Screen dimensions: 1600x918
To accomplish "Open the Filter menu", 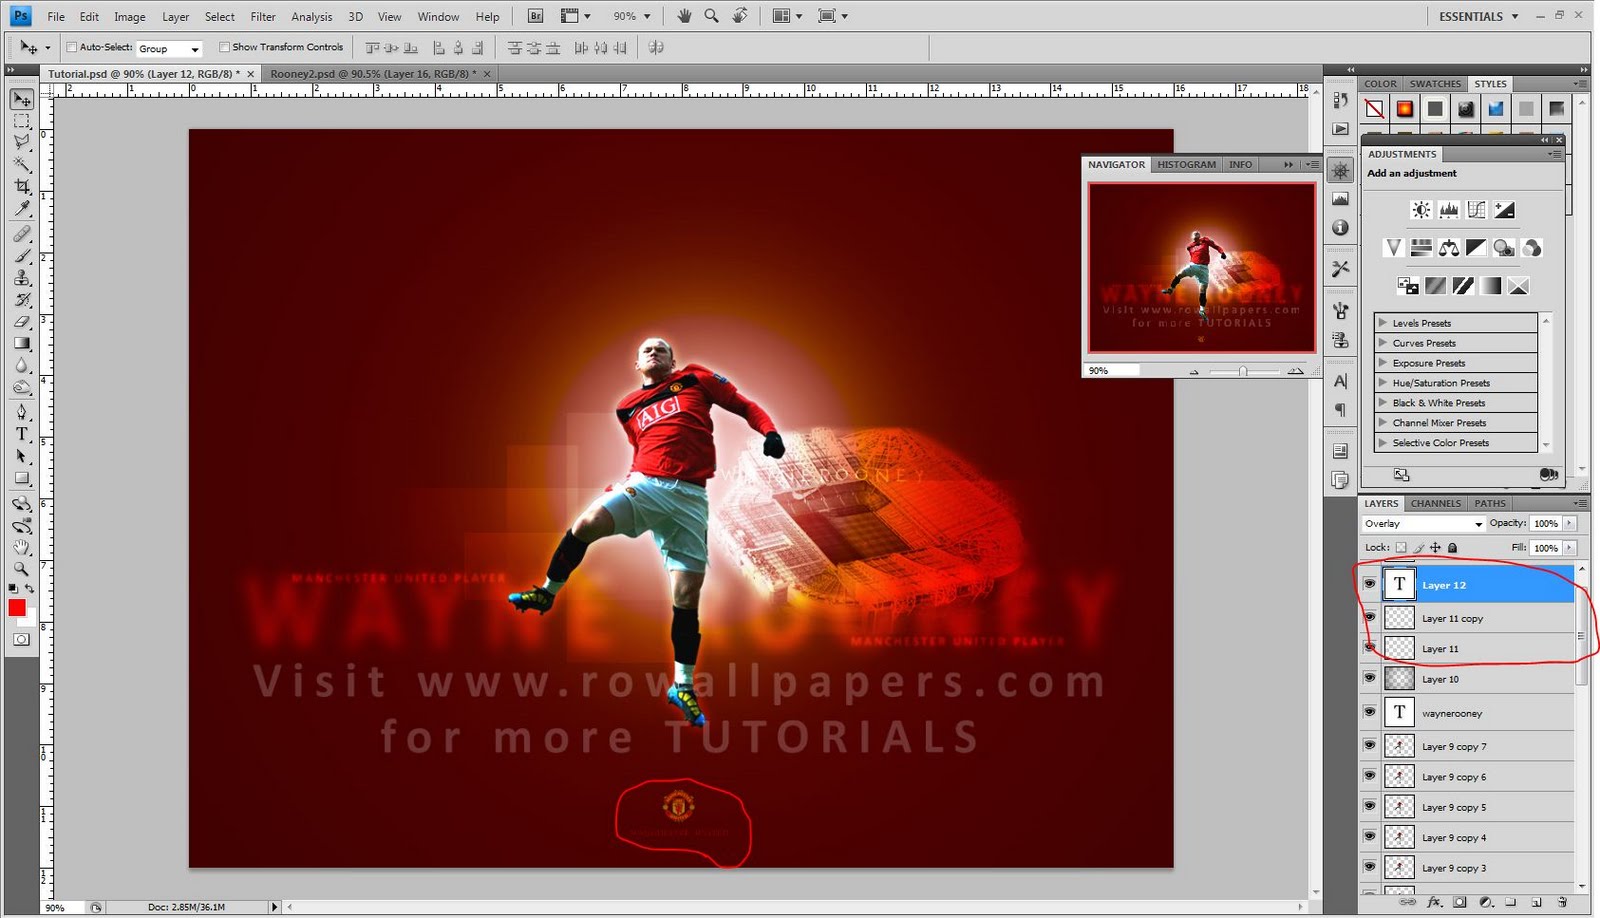I will pyautogui.click(x=263, y=17).
